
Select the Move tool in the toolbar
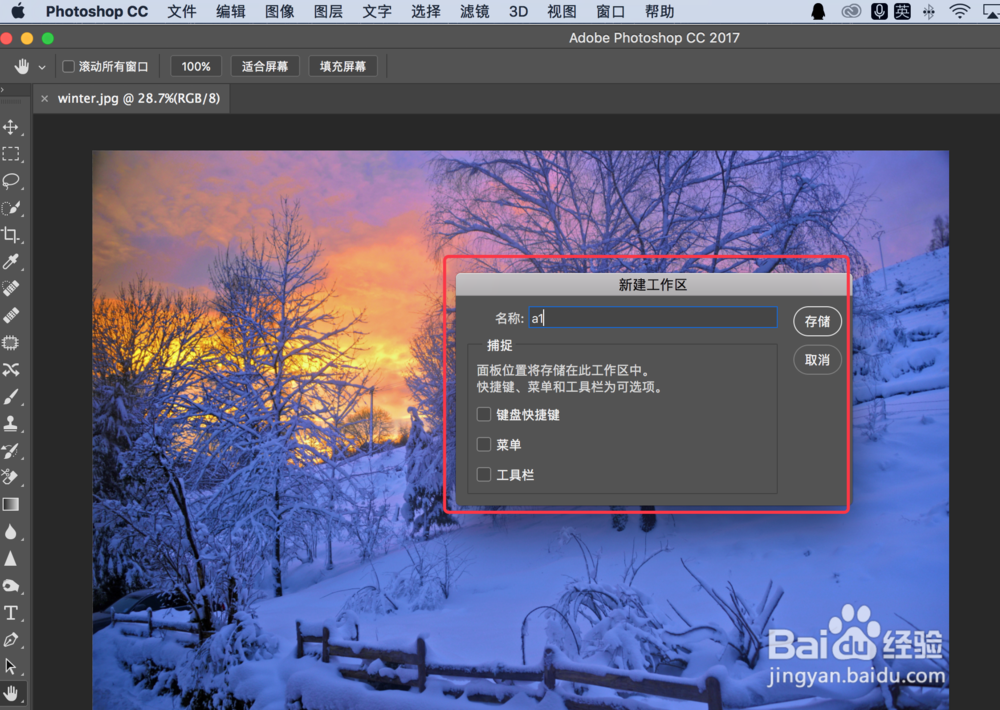[13, 127]
